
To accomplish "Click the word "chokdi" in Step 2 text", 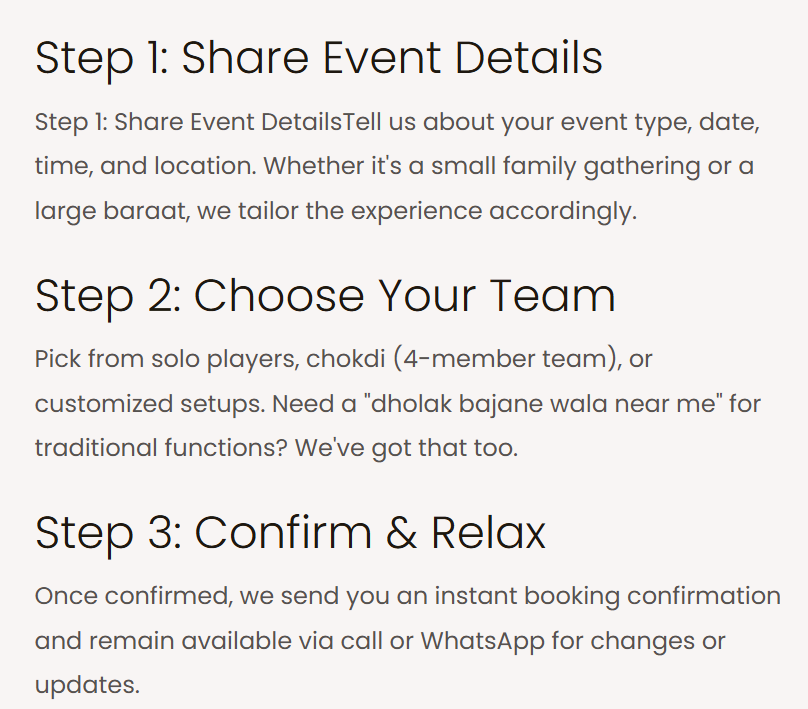I will [x=346, y=359].
